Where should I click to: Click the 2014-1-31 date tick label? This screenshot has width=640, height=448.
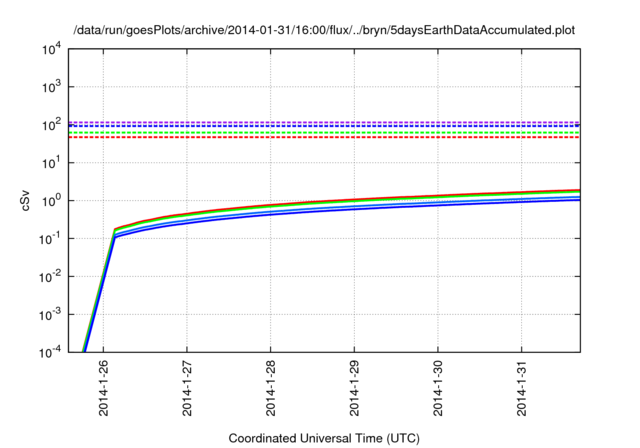(521, 391)
